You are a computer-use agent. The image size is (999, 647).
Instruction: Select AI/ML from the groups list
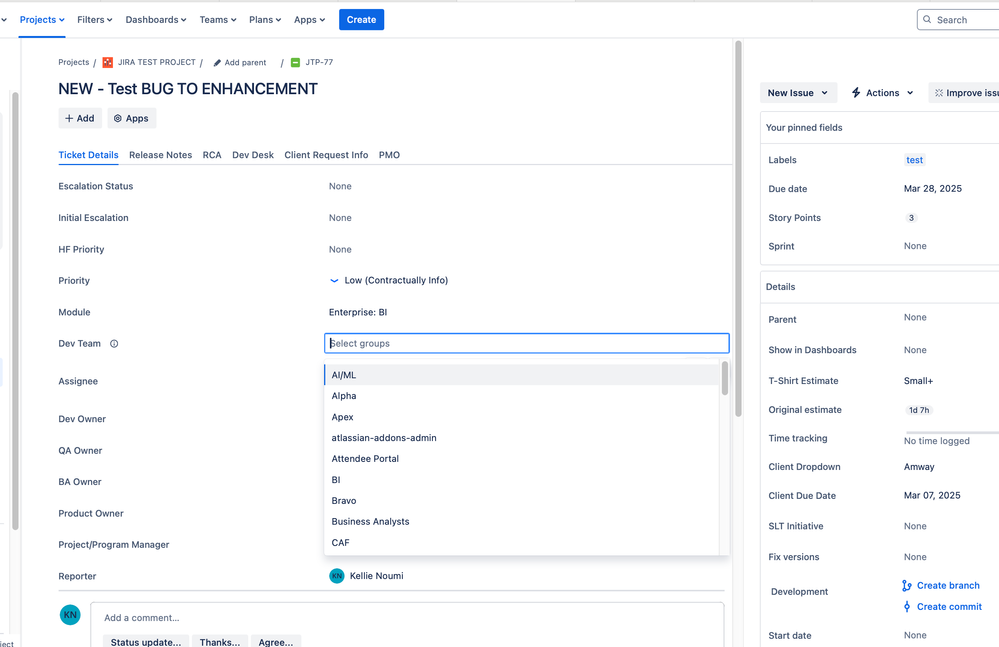[x=522, y=375]
